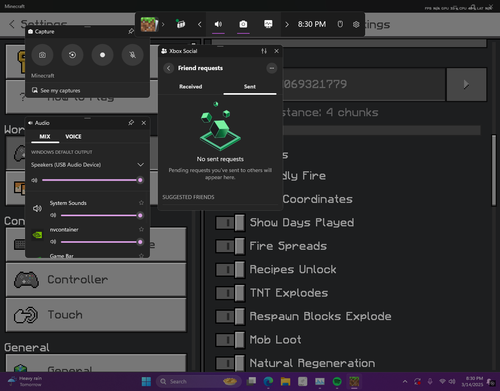Favorite nvcontainer with the star
This screenshot has width=500, height=391.
(141, 229)
